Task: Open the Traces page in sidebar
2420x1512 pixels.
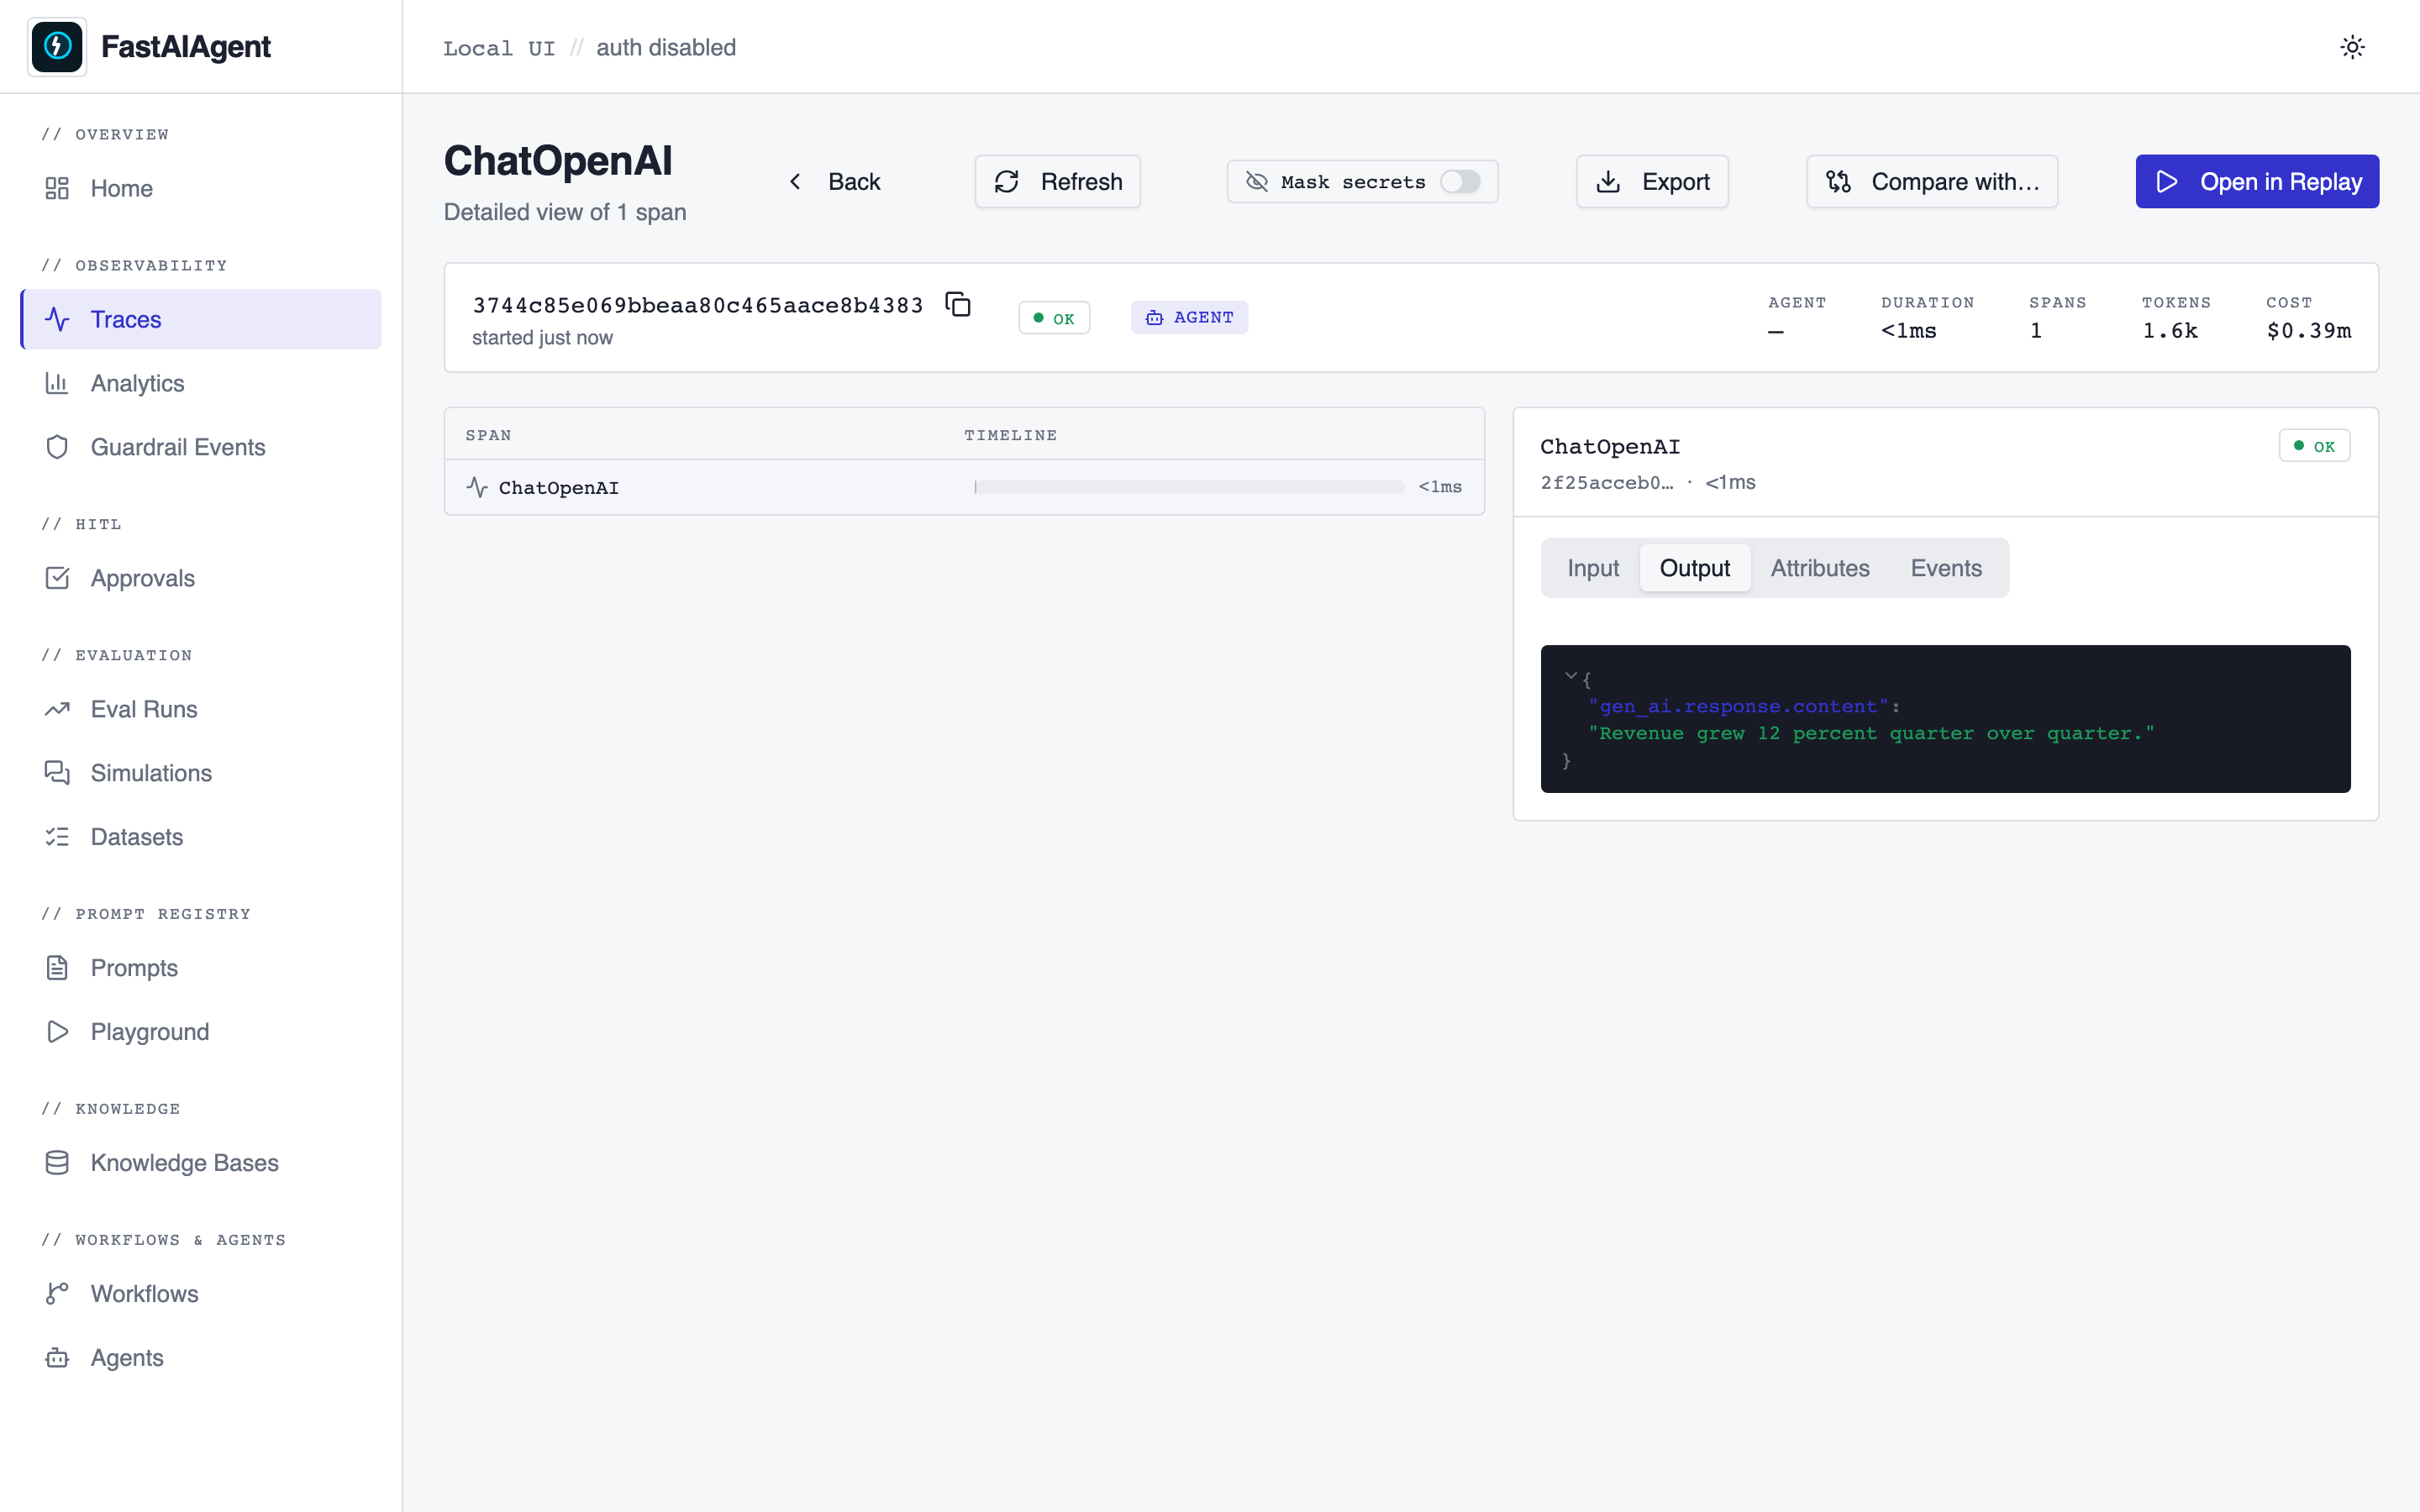Action: pos(201,319)
